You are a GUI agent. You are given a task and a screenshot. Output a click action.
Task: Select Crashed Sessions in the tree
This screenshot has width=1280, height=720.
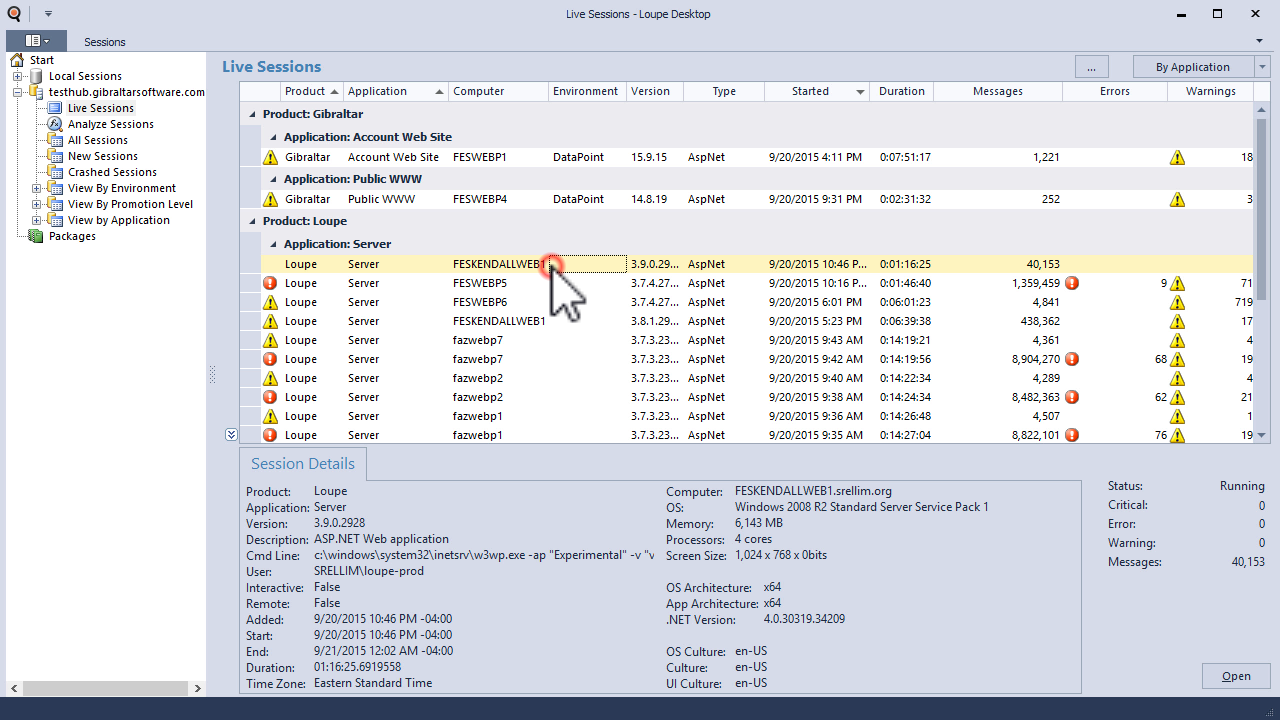pos(112,172)
